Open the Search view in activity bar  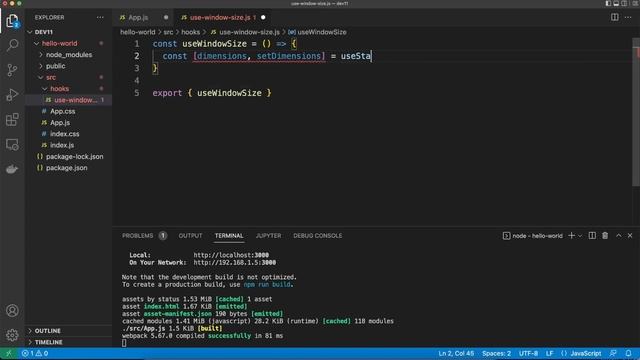click(x=12, y=45)
